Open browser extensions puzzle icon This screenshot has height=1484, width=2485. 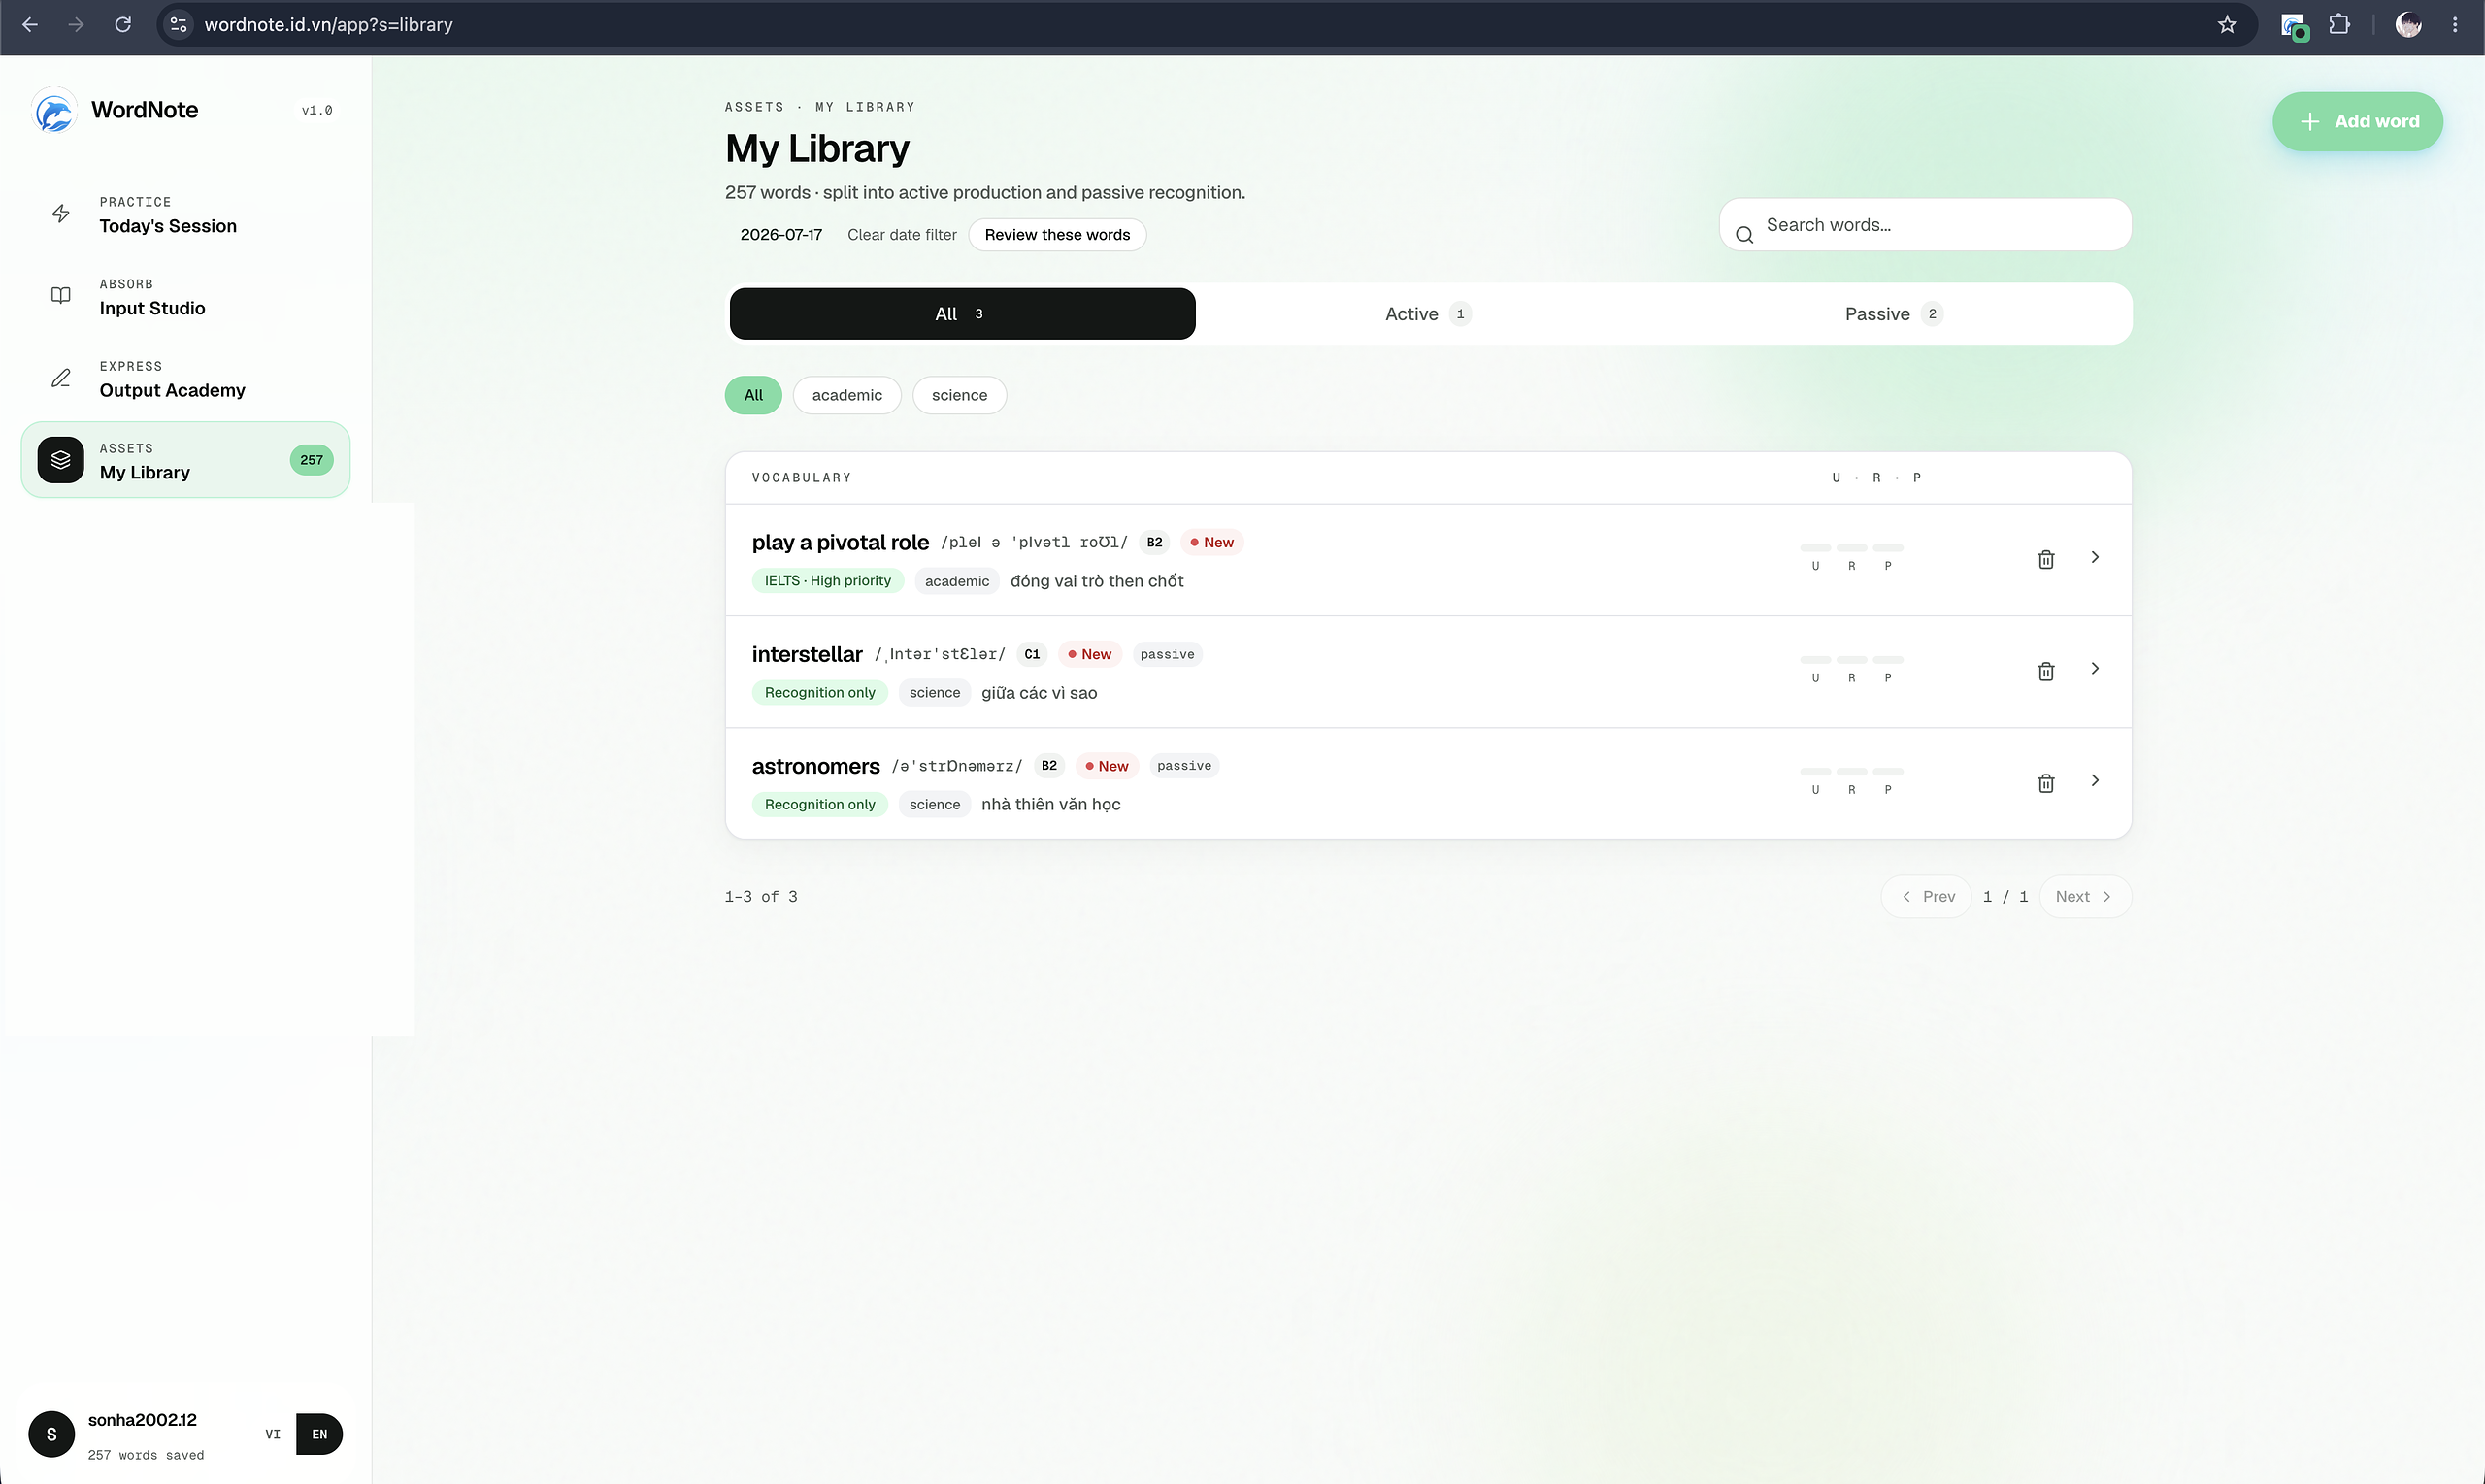pos(2339,24)
